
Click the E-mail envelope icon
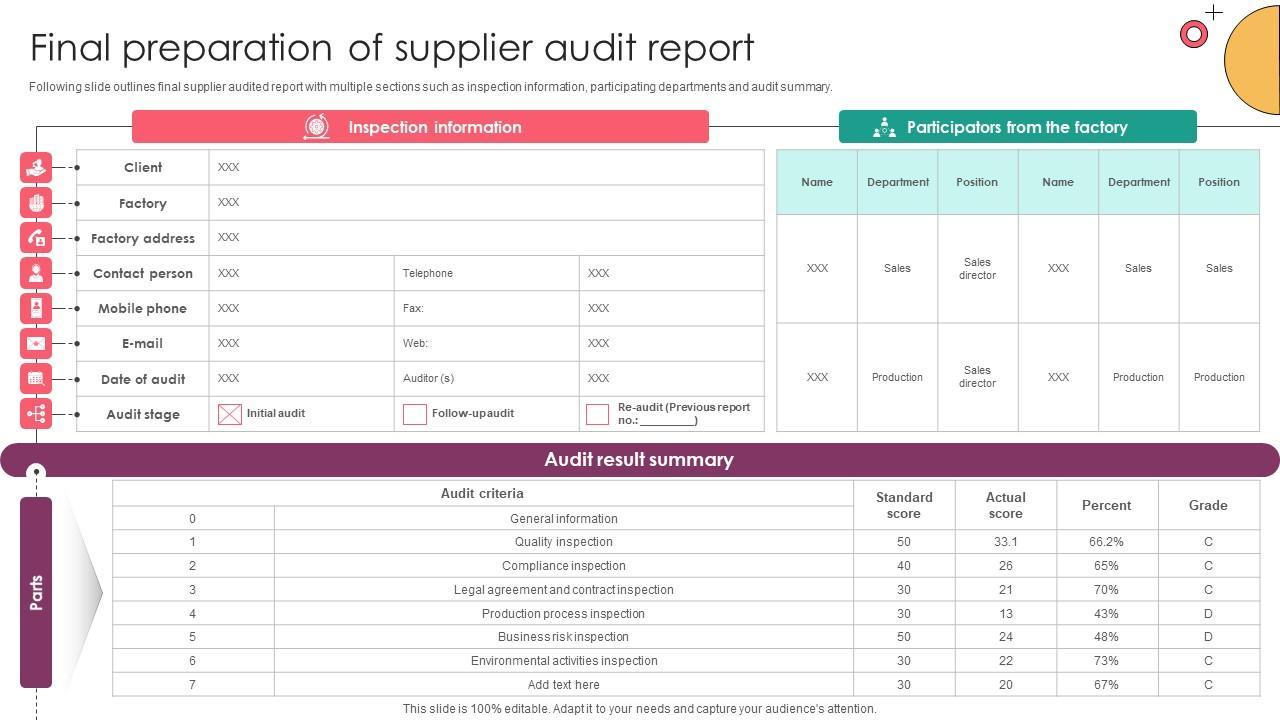pyautogui.click(x=36, y=343)
